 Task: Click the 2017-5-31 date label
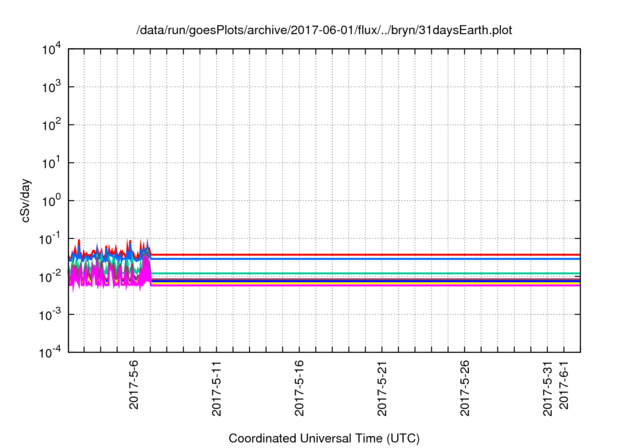(548, 388)
